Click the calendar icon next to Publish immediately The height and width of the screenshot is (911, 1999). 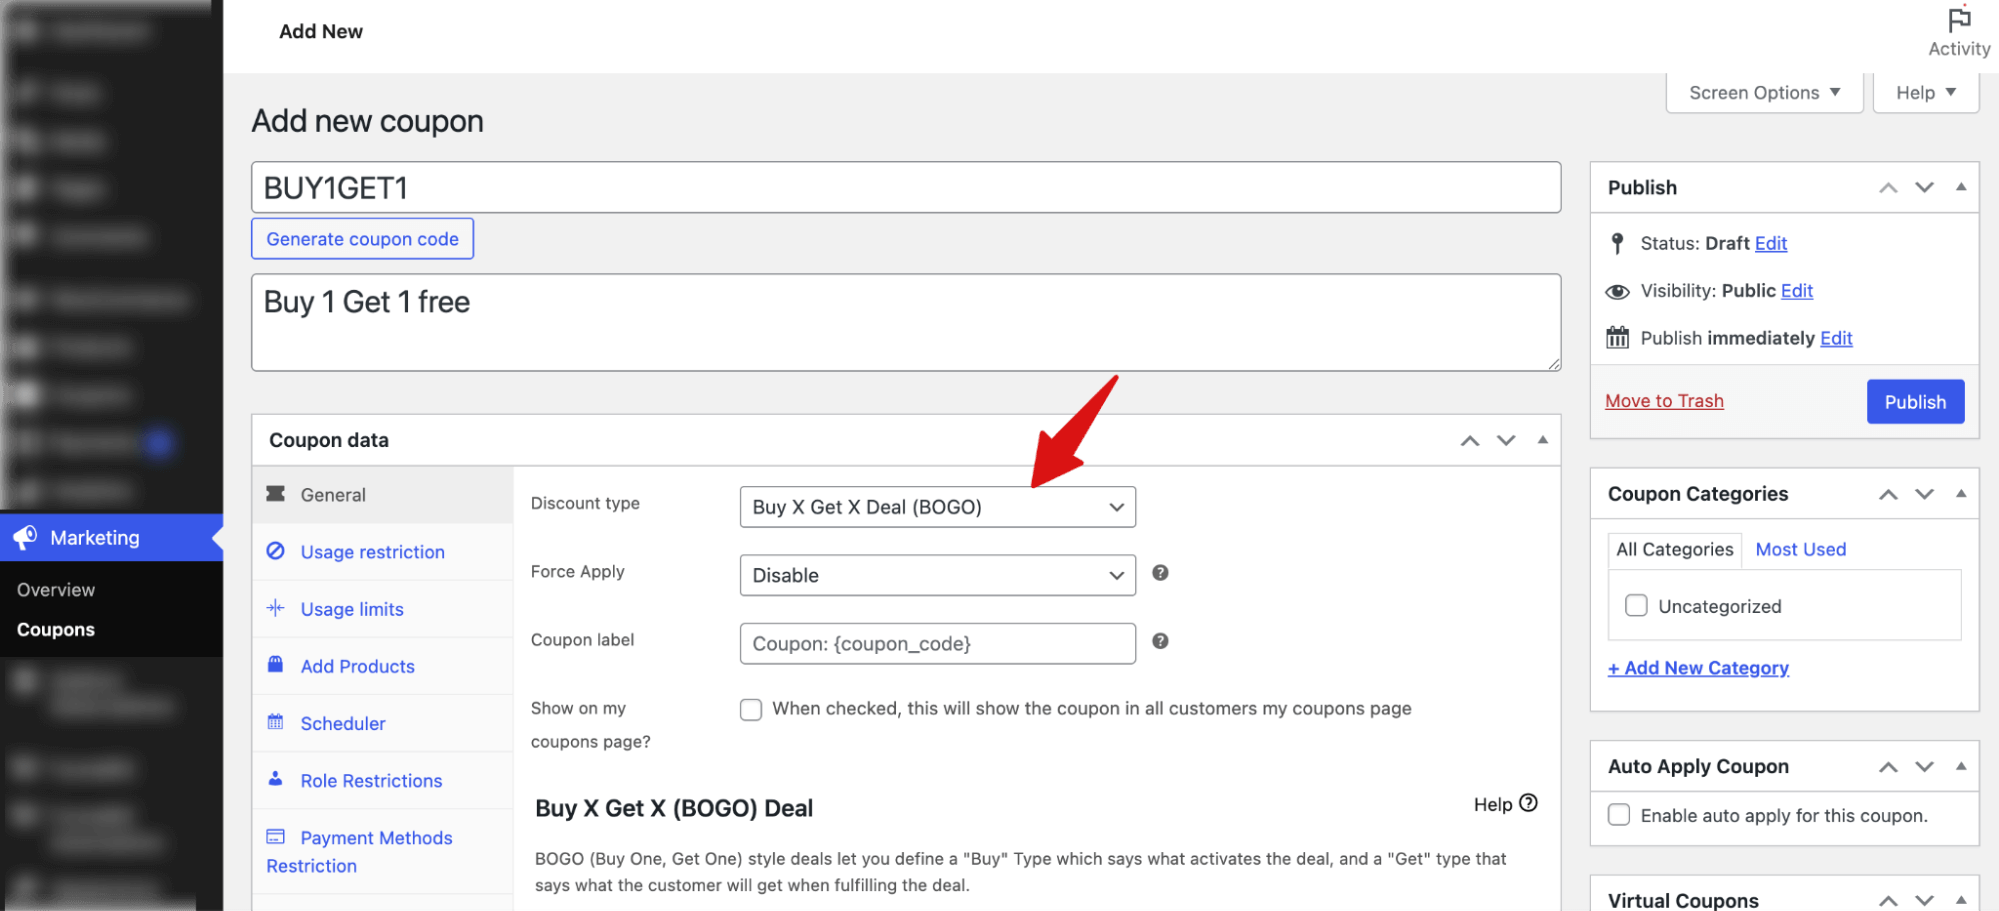click(x=1617, y=338)
